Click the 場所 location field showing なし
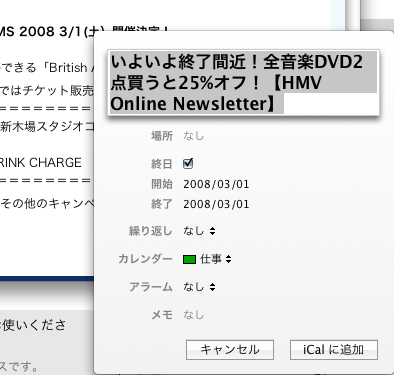Image resolution: width=394 pixels, height=375 pixels. pyautogui.click(x=193, y=136)
